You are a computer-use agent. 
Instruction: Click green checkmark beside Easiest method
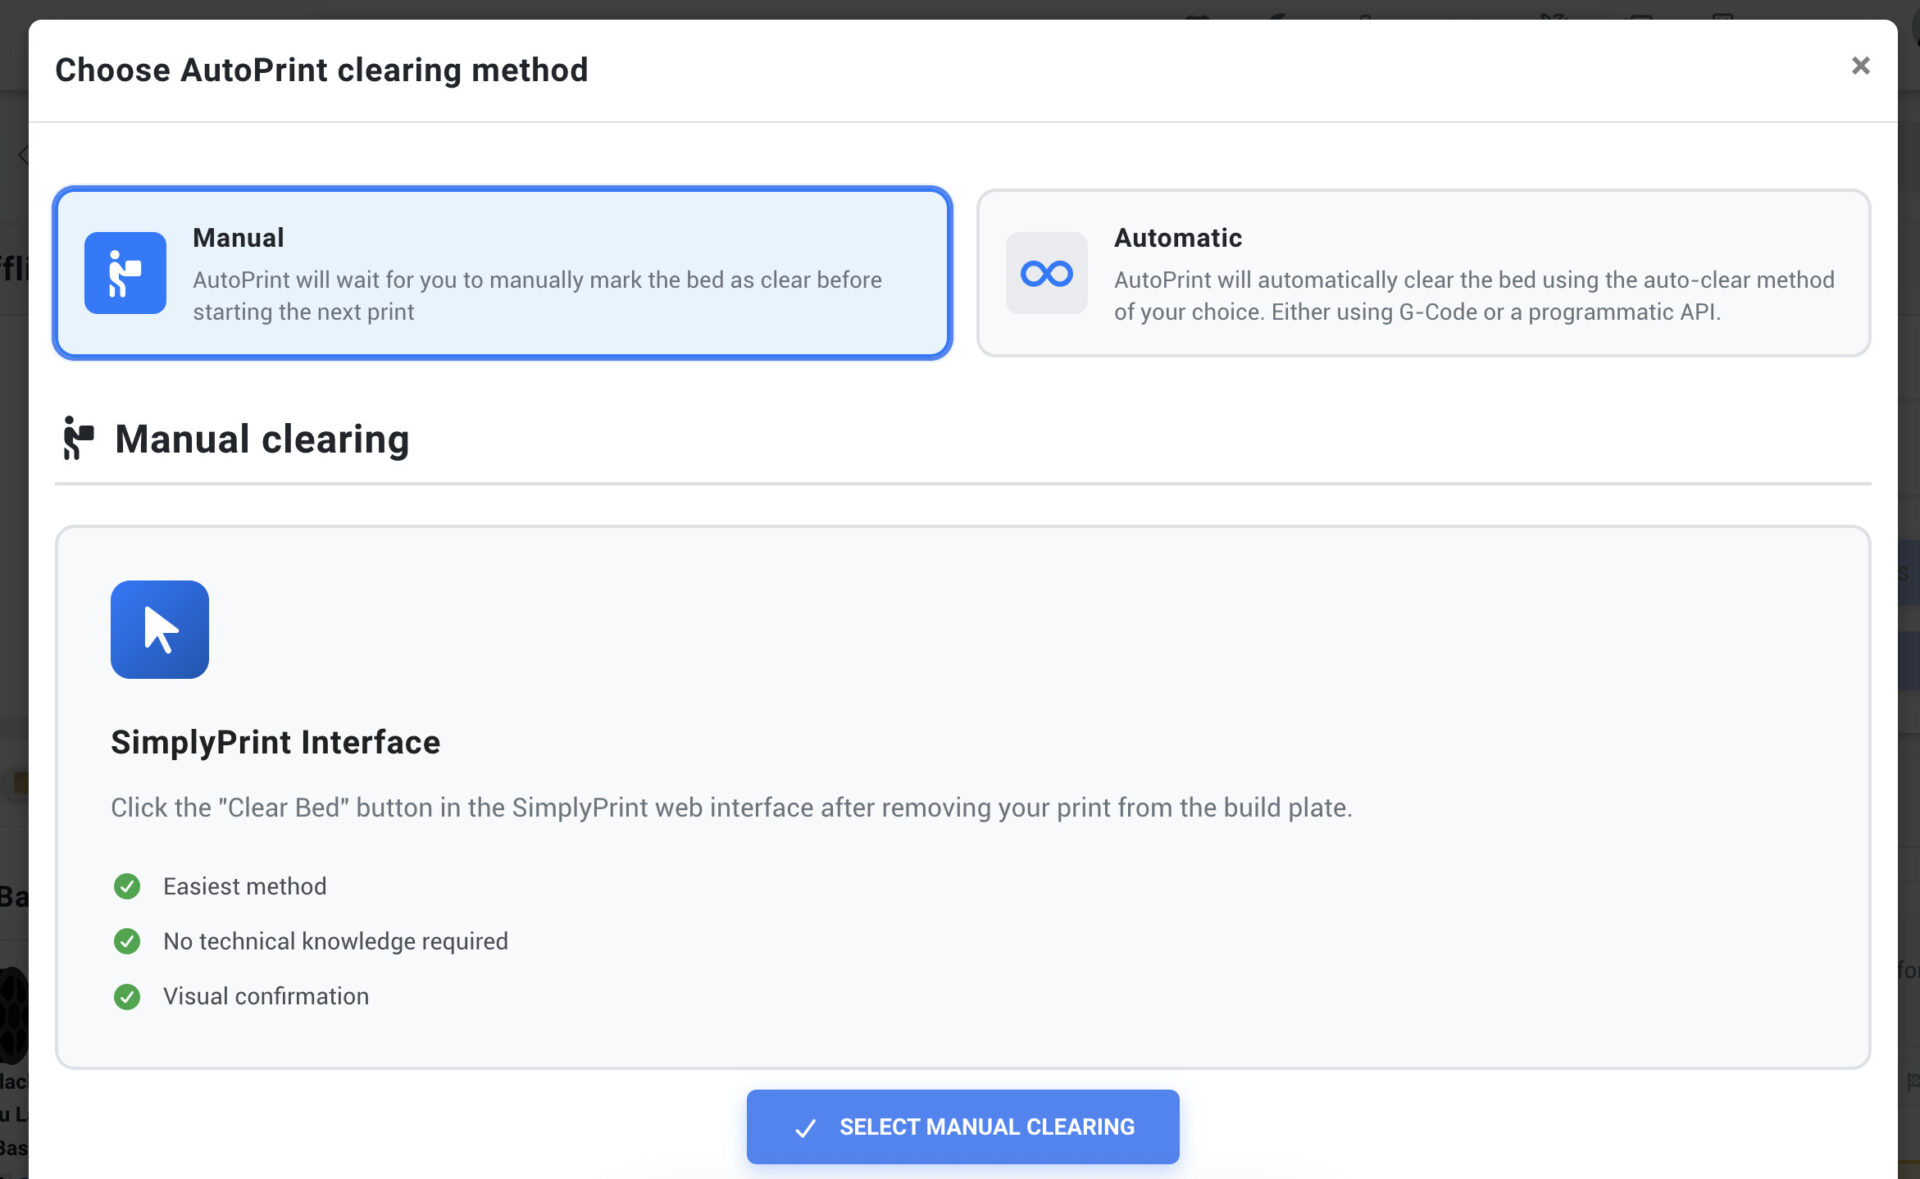pos(127,886)
